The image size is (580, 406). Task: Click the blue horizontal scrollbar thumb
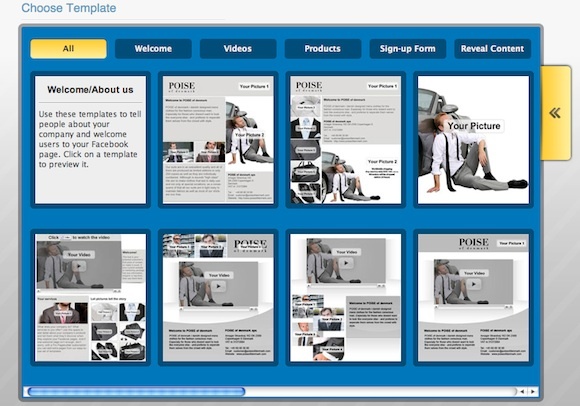pyautogui.click(x=136, y=392)
